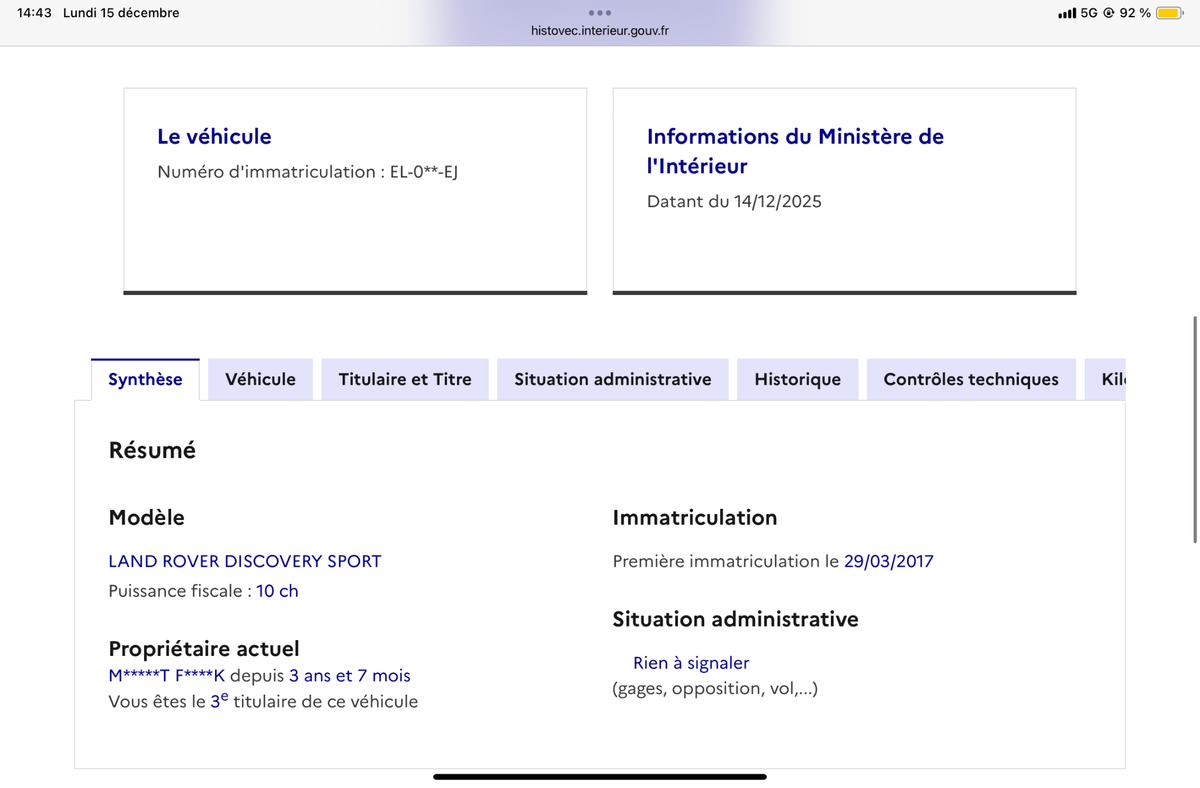The image size is (1200, 788).
Task: Tap the clock time 14:43
Action: (x=34, y=13)
